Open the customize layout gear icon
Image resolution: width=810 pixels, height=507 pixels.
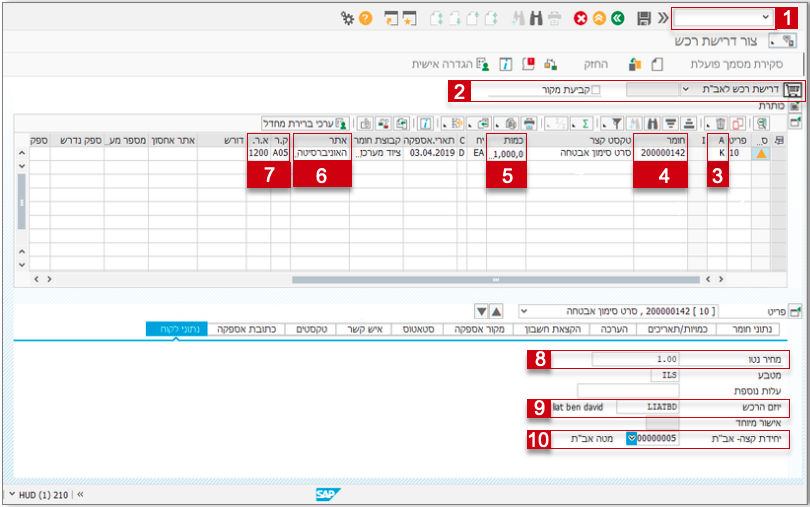click(347, 19)
